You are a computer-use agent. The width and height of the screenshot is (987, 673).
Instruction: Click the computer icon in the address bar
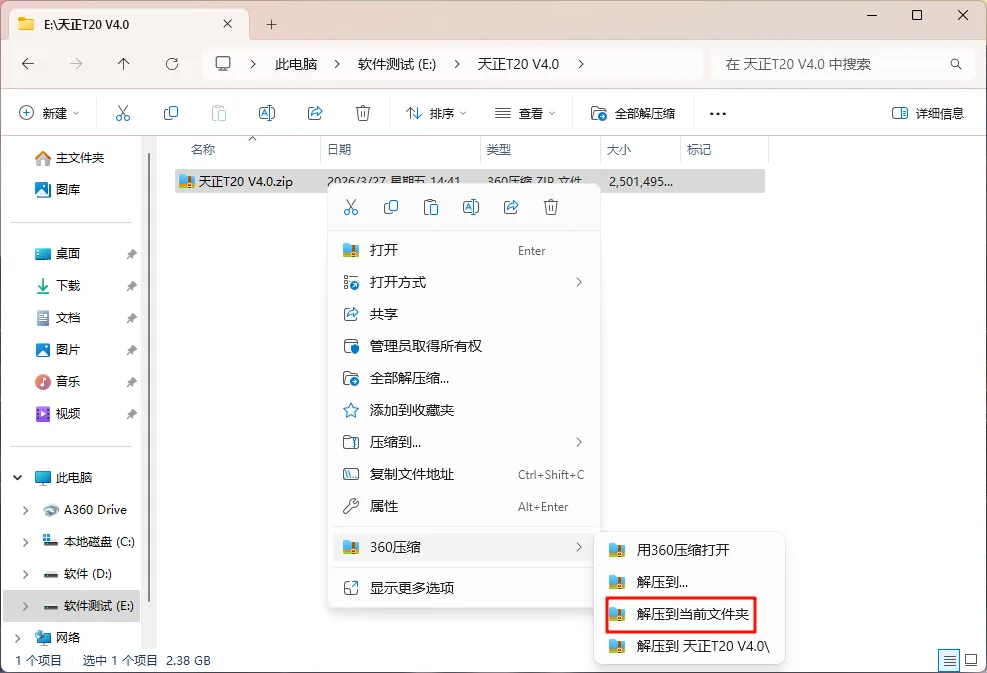point(223,64)
